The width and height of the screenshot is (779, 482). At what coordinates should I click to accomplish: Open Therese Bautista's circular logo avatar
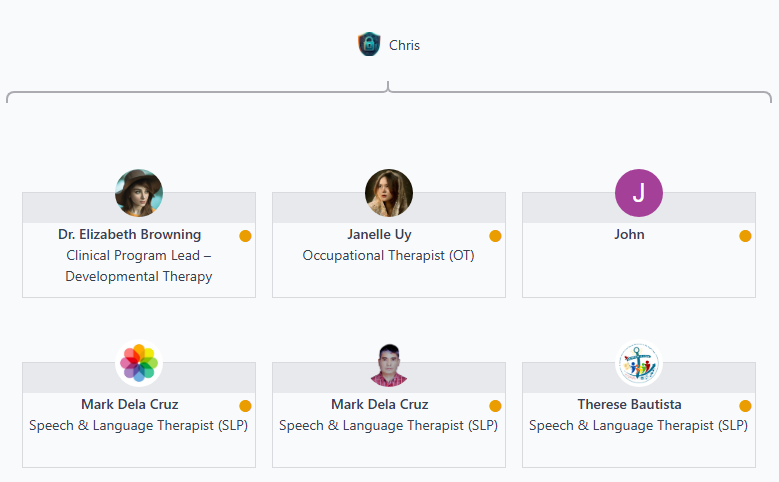[639, 363]
